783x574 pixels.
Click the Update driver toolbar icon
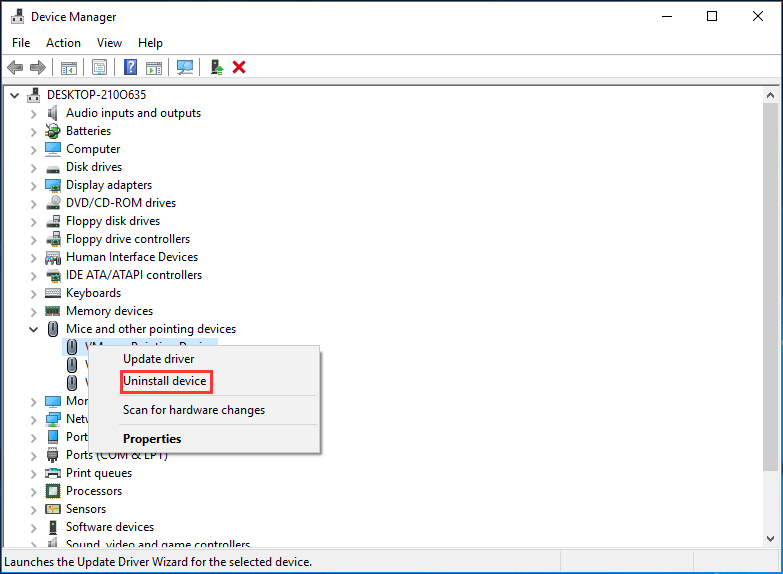coord(216,67)
